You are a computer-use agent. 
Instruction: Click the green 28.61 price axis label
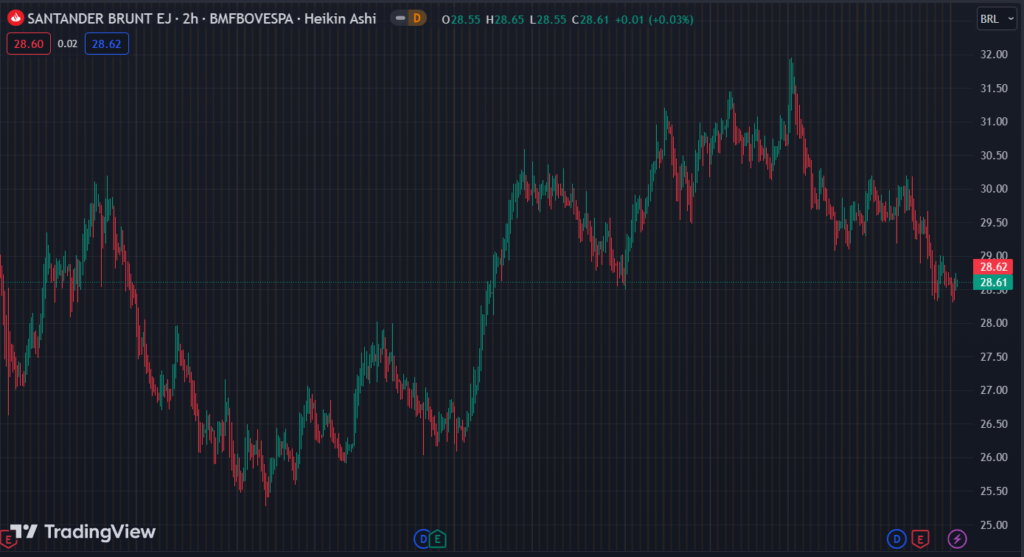pos(993,282)
